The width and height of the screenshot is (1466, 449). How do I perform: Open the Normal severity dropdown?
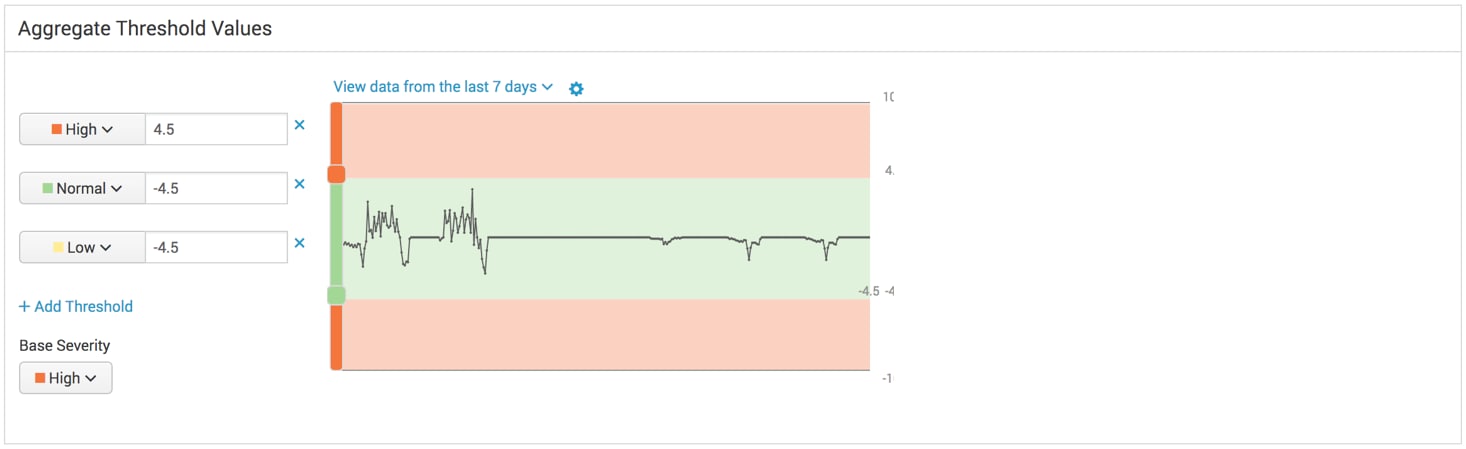[82, 188]
